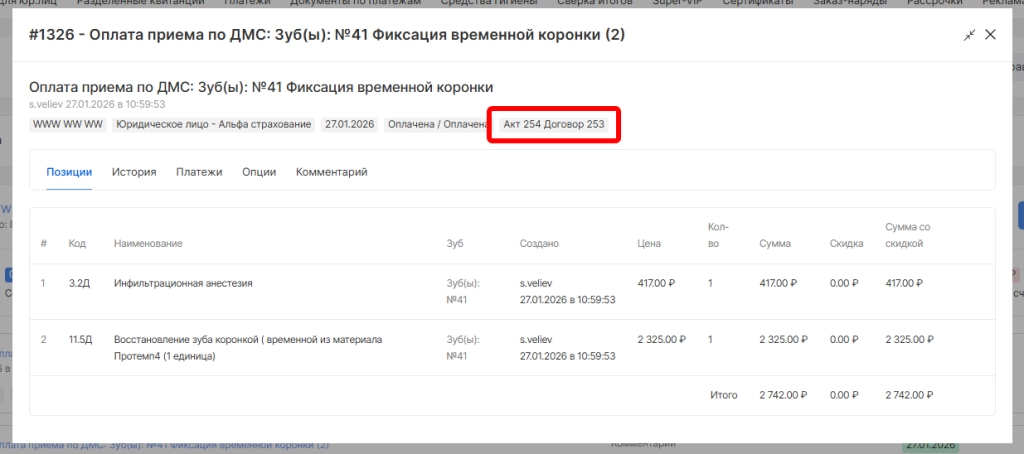This screenshot has width=1024, height=454.
Task: Click the Оплачена / Оплачена status tag
Action: coord(438,125)
